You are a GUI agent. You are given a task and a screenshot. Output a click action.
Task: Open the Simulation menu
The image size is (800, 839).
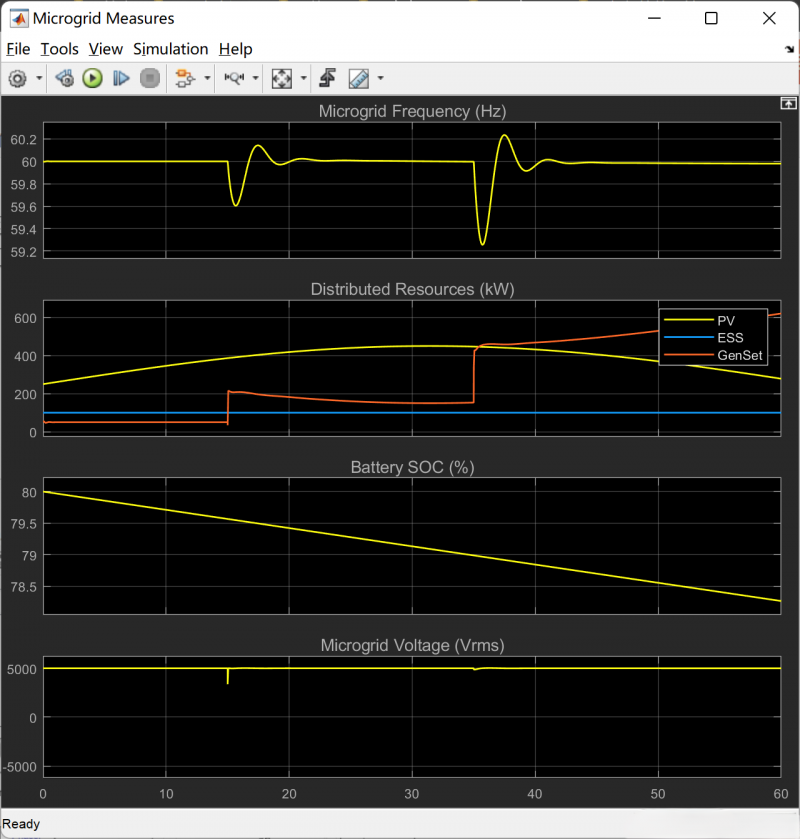[171, 49]
